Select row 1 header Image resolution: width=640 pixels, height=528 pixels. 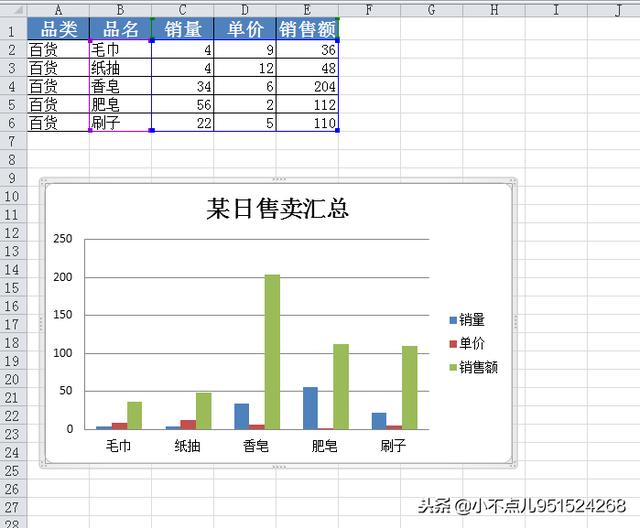coord(12,31)
